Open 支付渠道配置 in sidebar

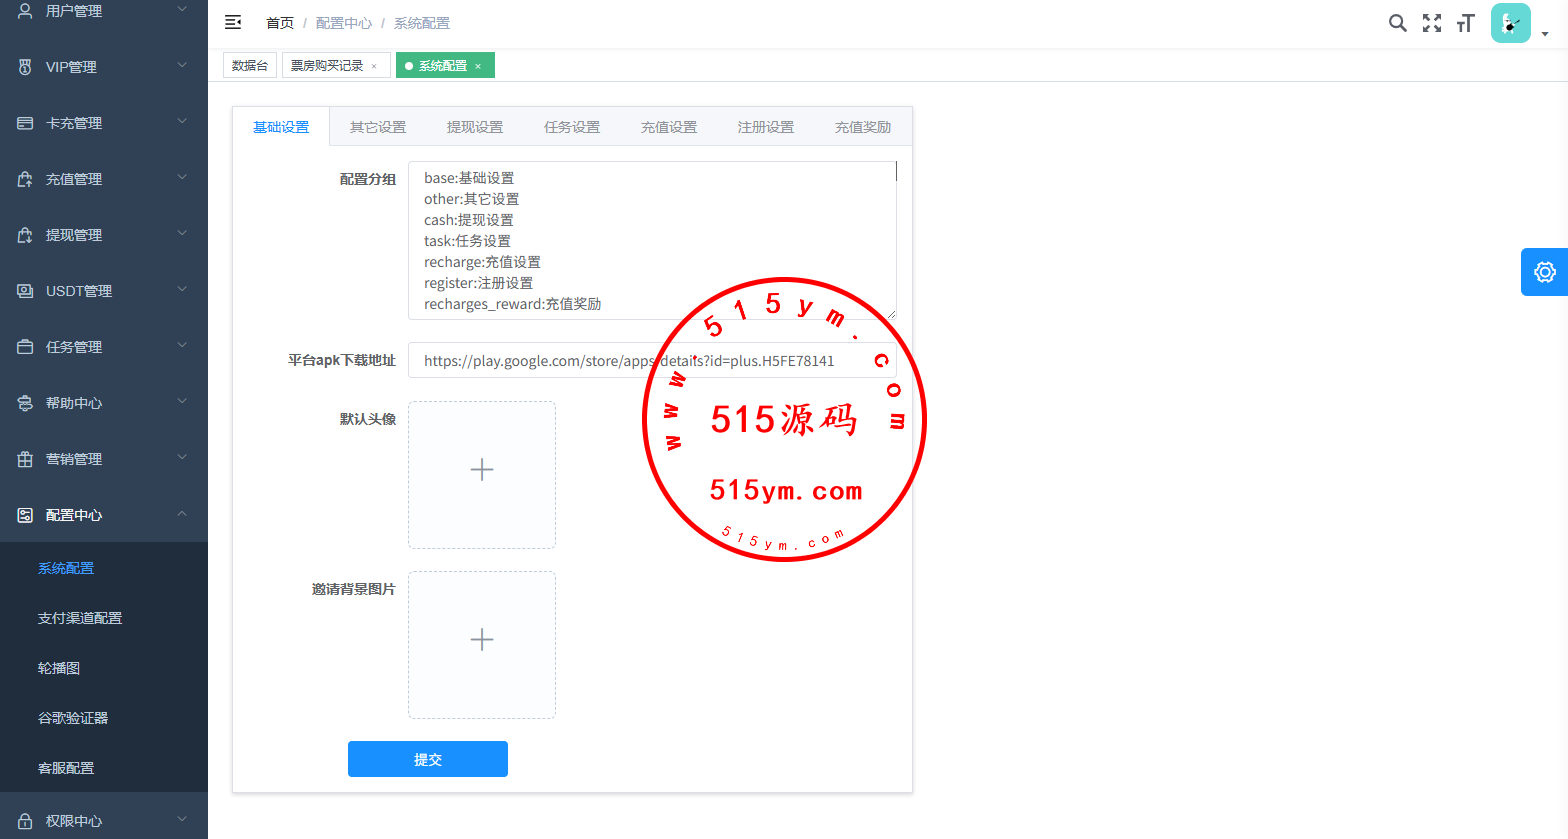(x=80, y=618)
